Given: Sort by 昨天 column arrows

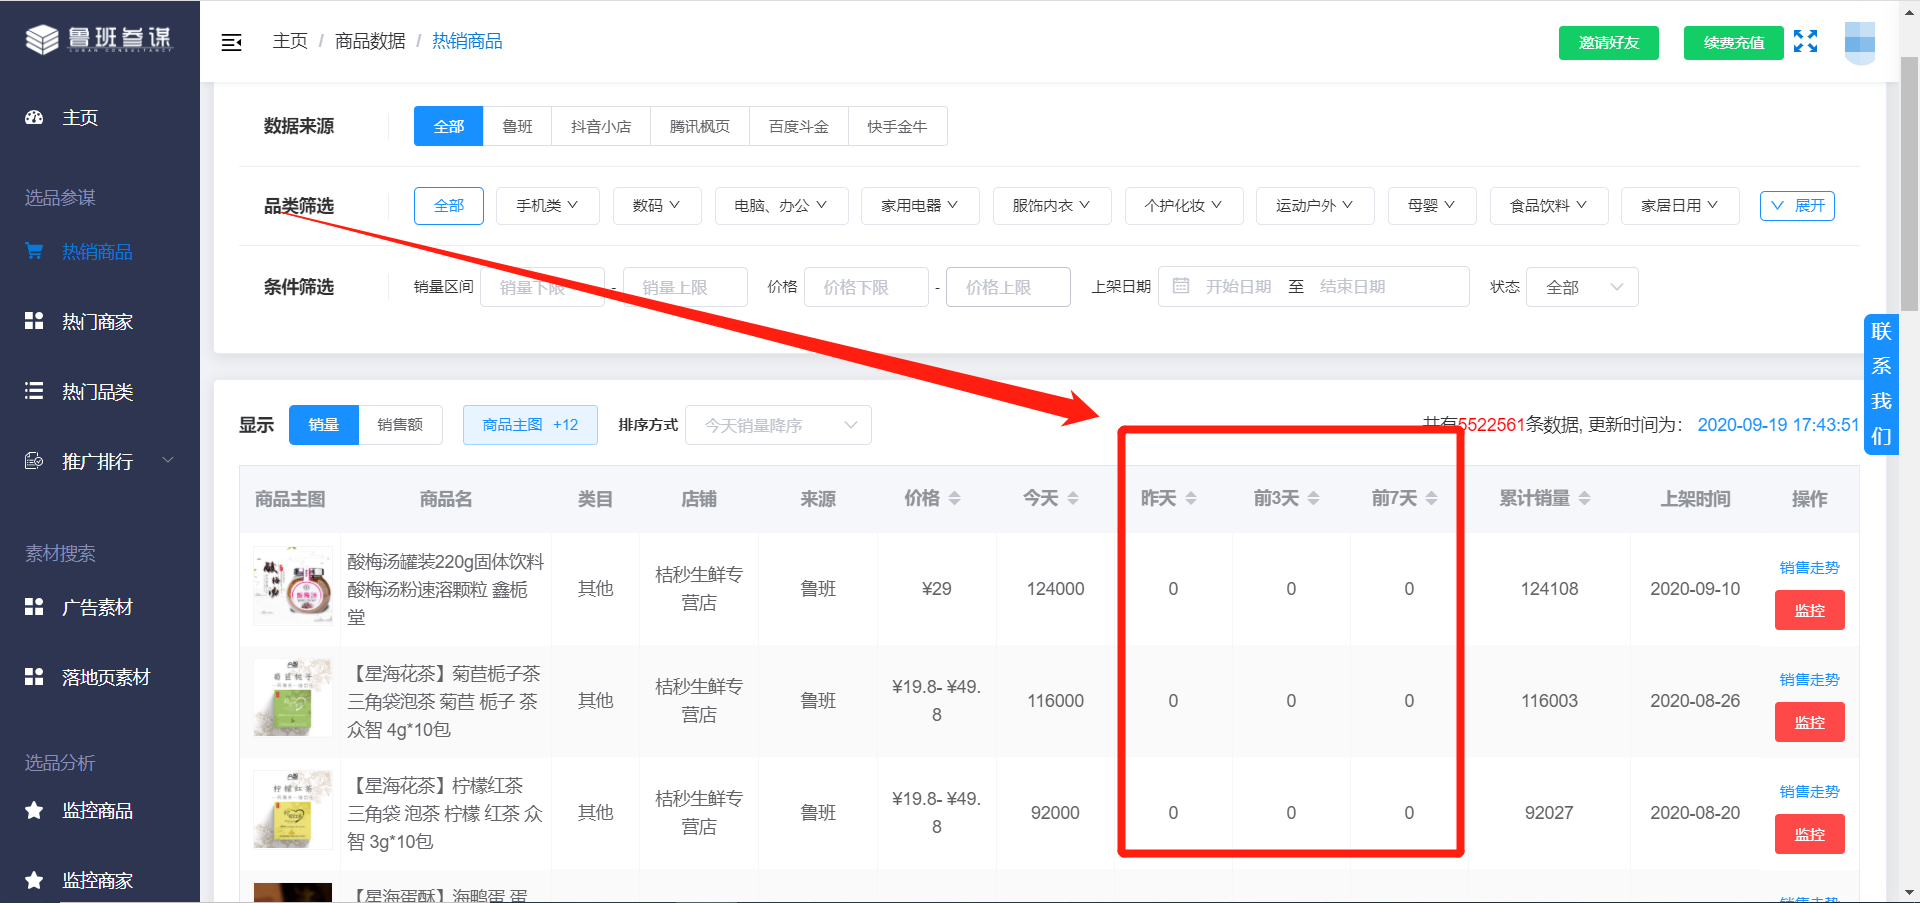Looking at the screenshot, I should 1191,498.
